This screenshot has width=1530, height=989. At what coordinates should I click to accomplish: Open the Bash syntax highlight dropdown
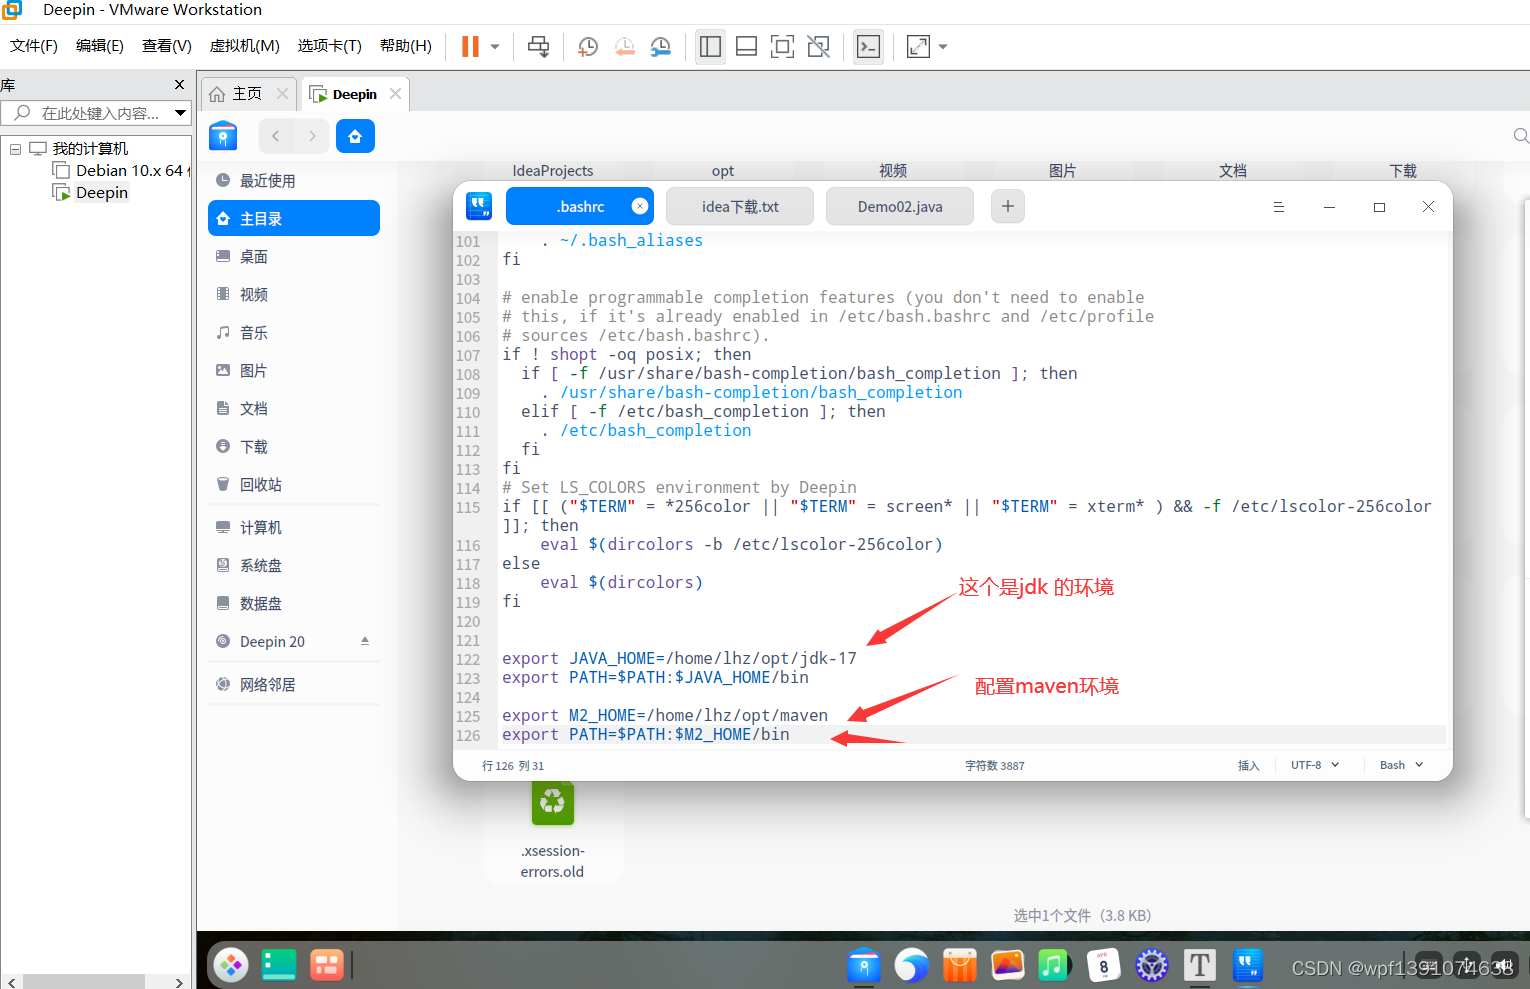coord(1401,765)
